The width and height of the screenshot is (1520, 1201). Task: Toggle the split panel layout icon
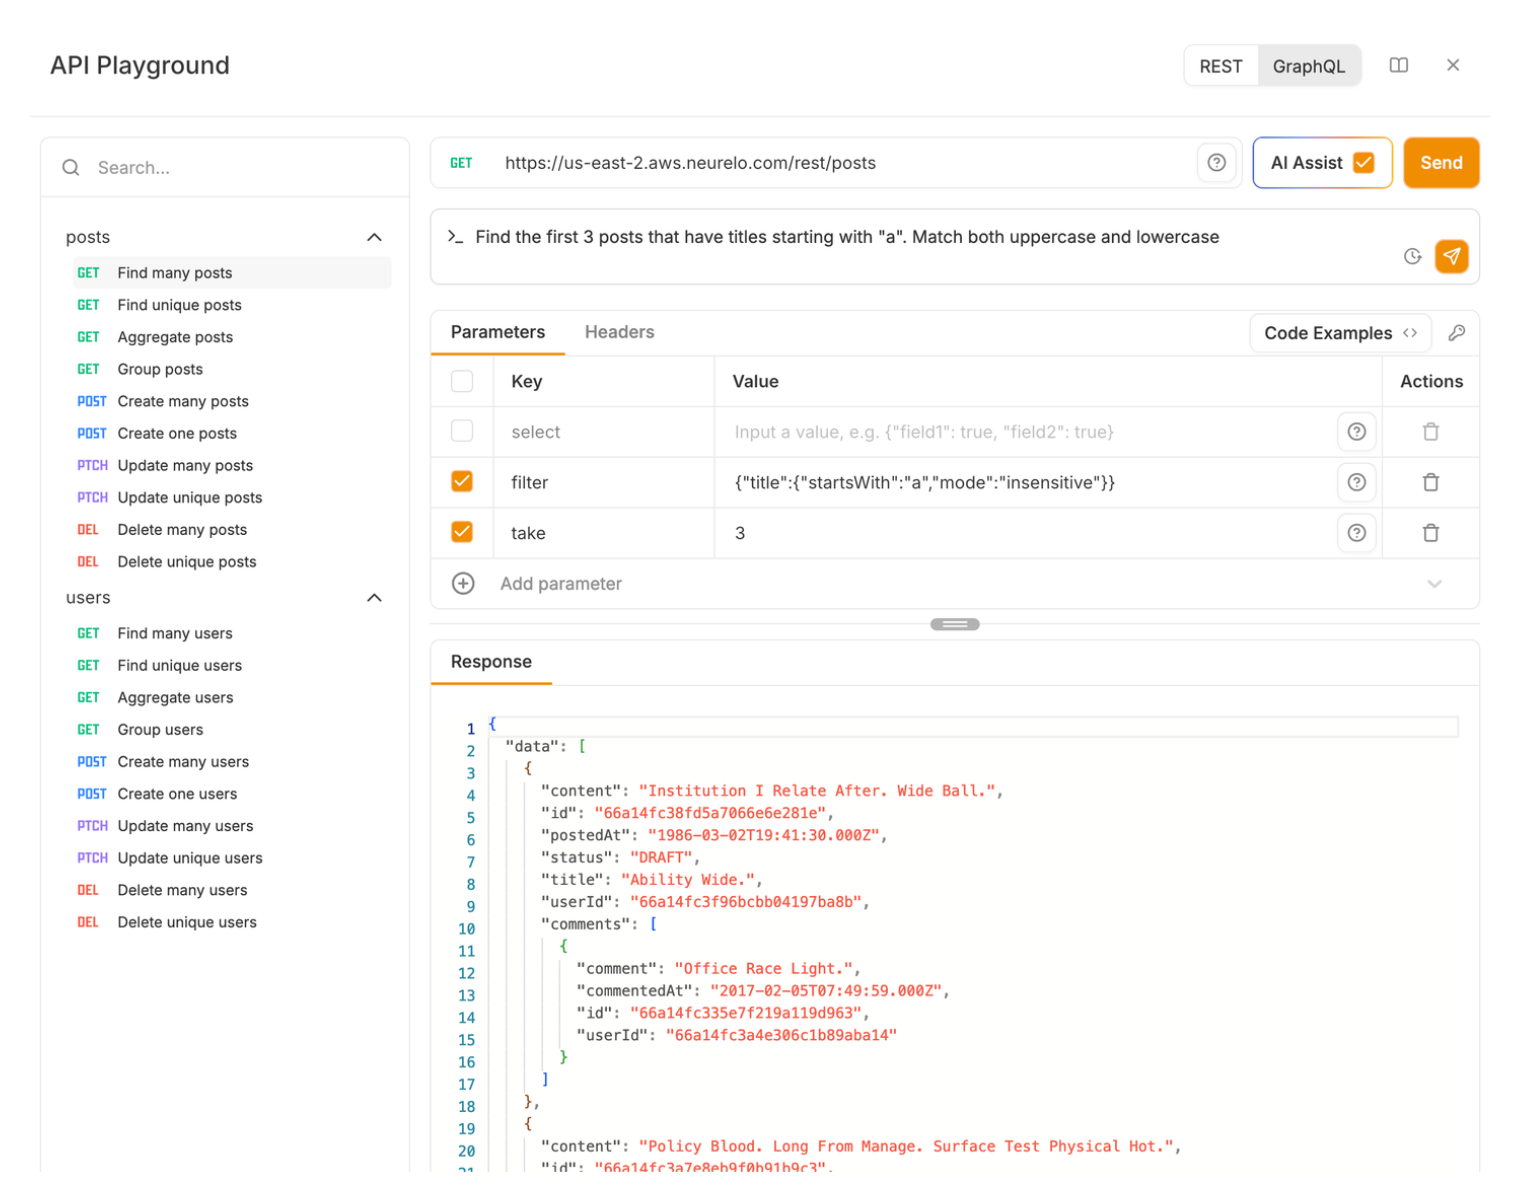coord(1398,65)
